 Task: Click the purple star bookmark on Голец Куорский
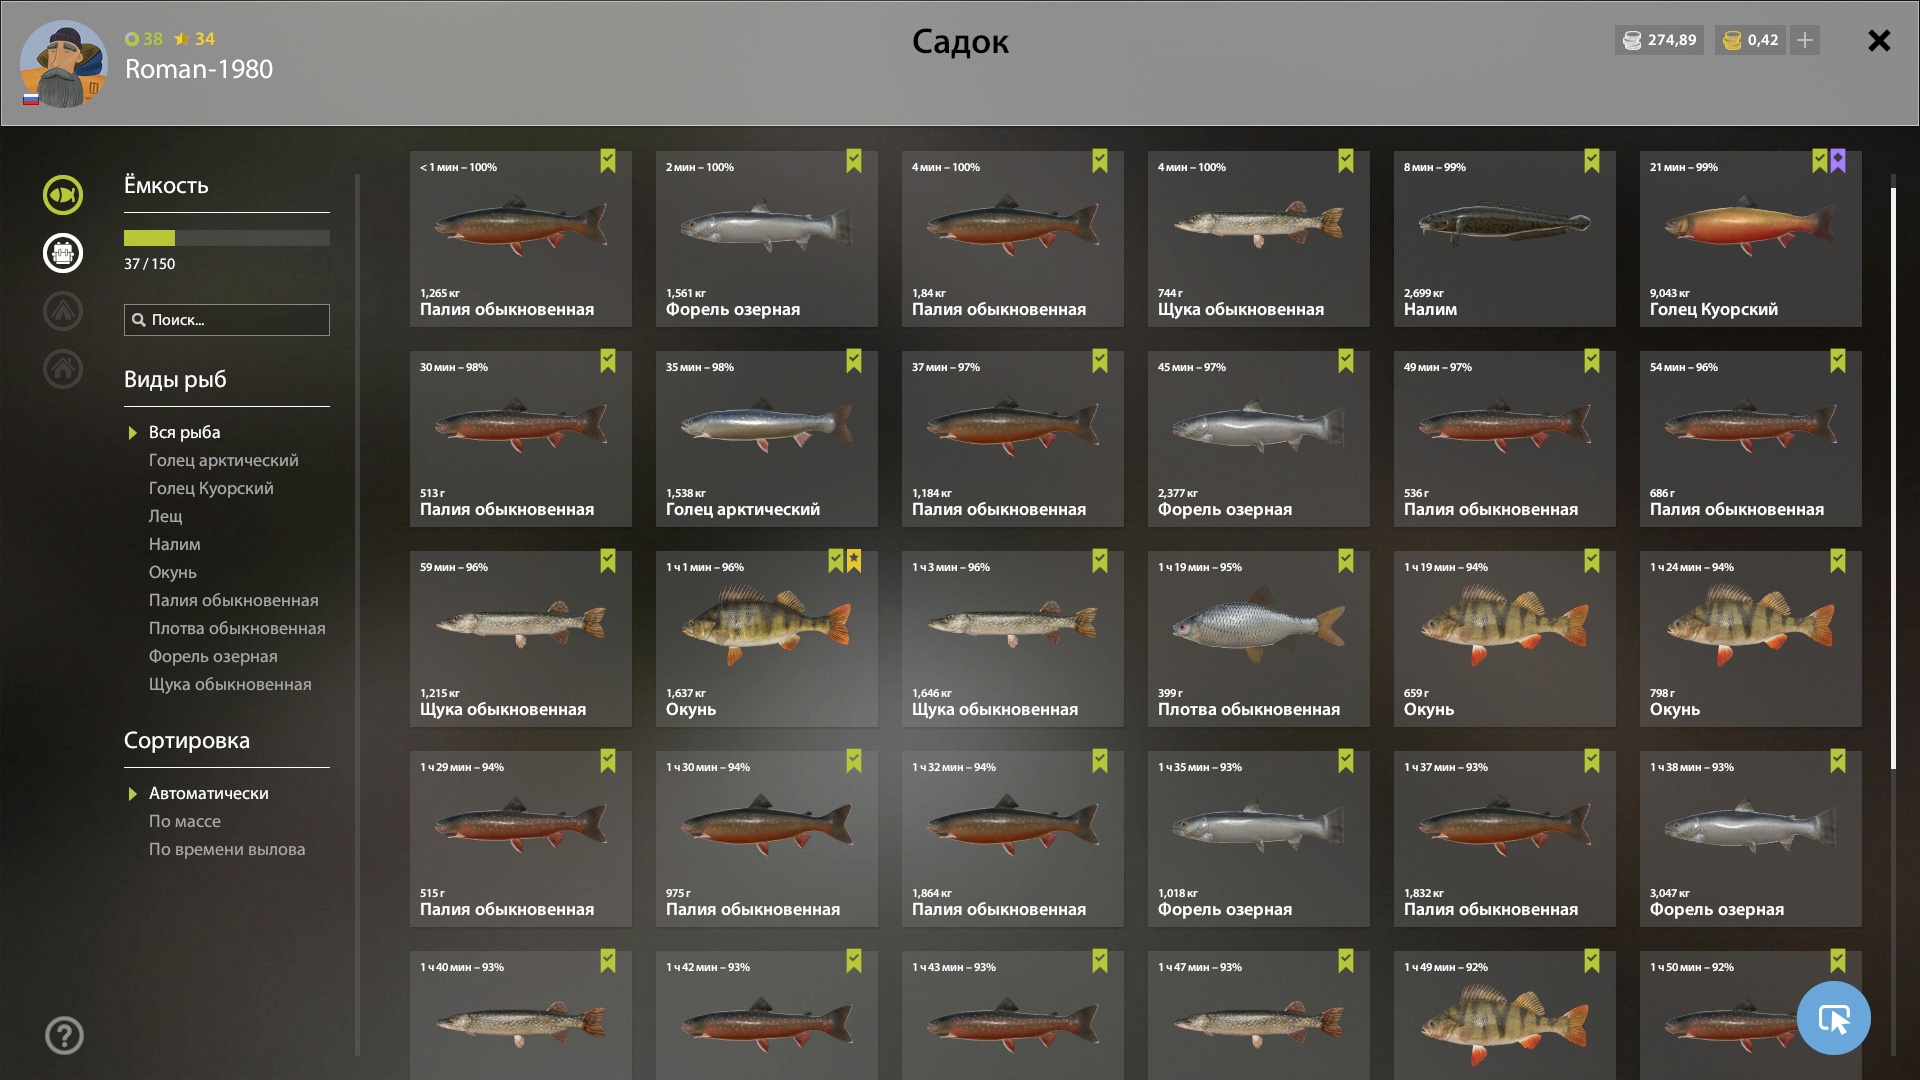click(x=1838, y=161)
